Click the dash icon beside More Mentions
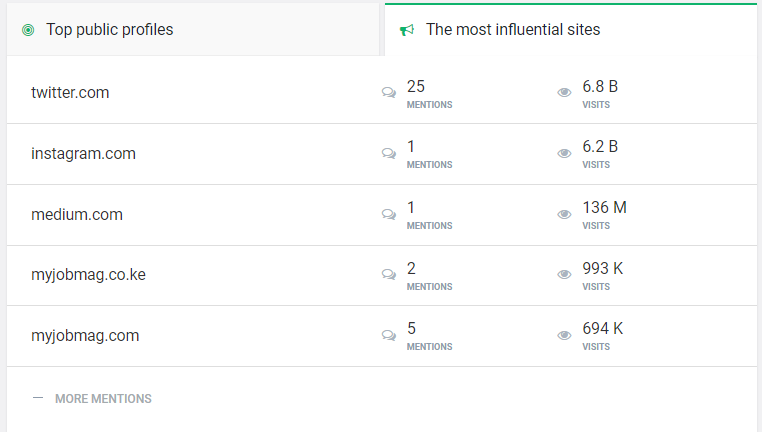 [38, 397]
